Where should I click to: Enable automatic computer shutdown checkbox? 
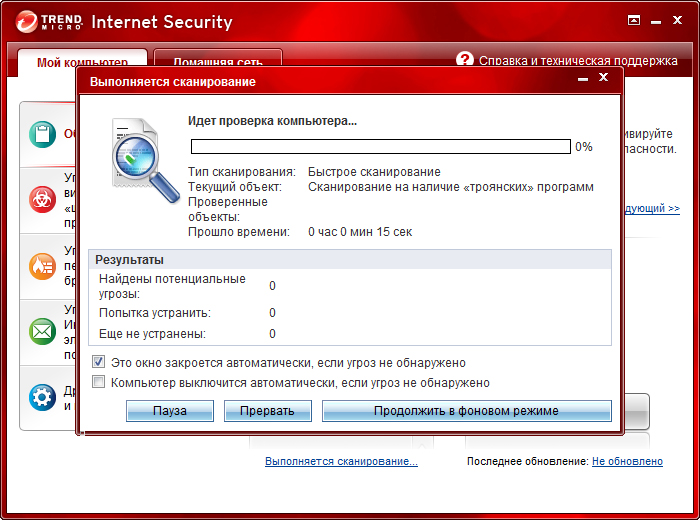pyautogui.click(x=98, y=382)
